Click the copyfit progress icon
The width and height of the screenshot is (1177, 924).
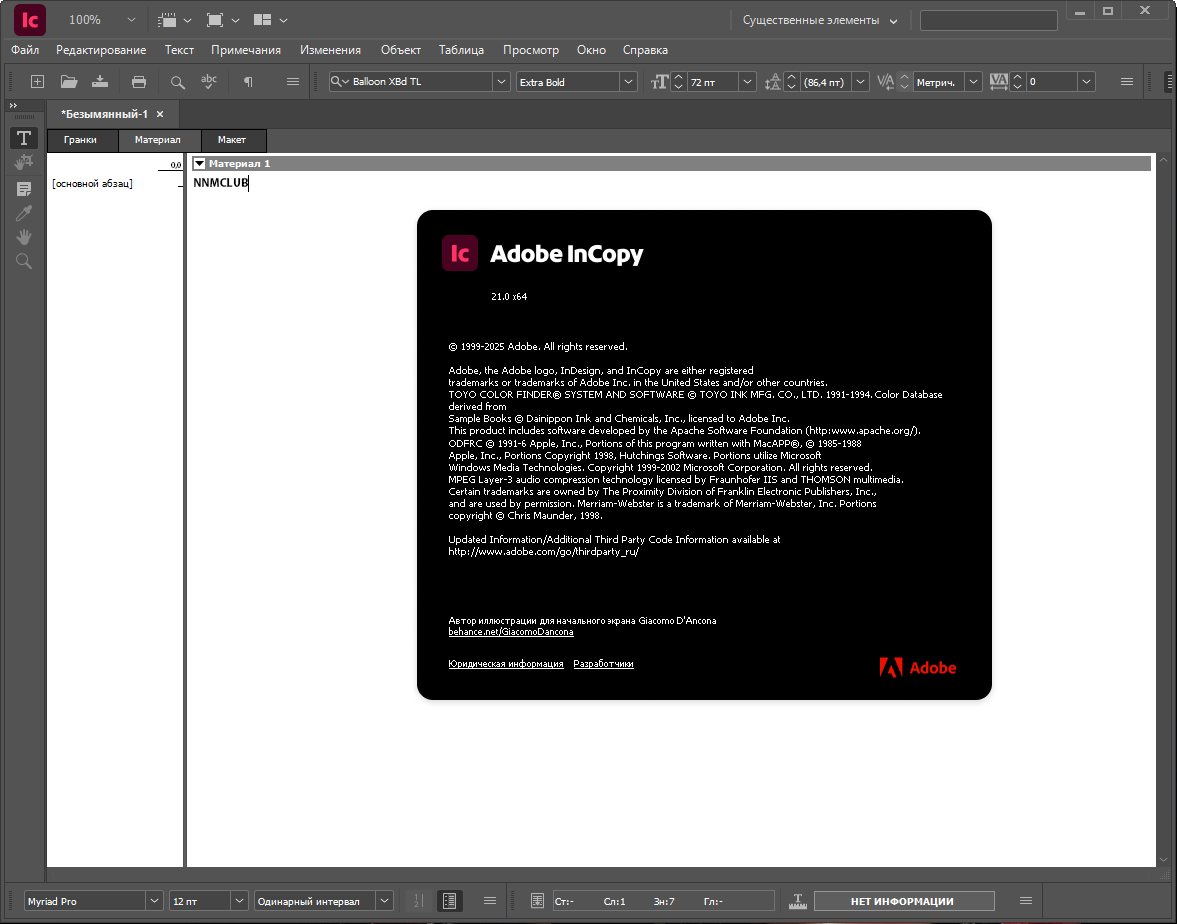[x=798, y=901]
